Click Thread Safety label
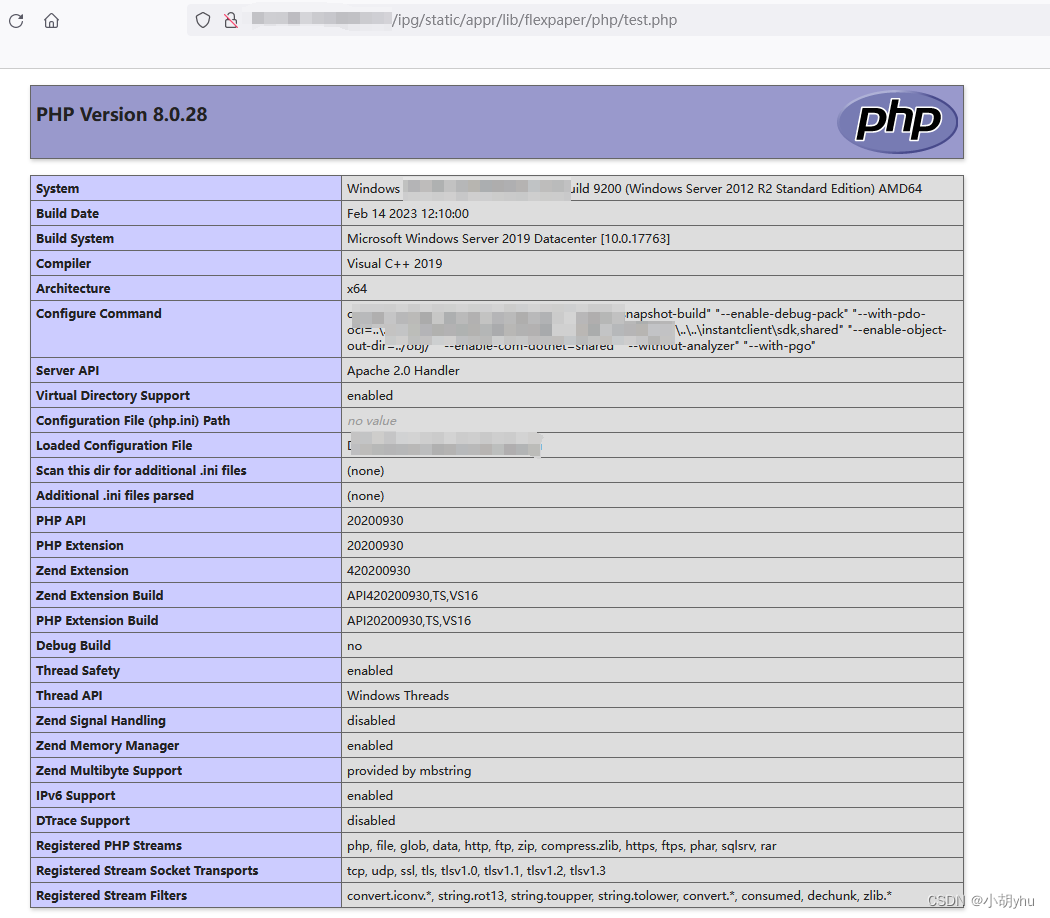 pyautogui.click(x=78, y=670)
